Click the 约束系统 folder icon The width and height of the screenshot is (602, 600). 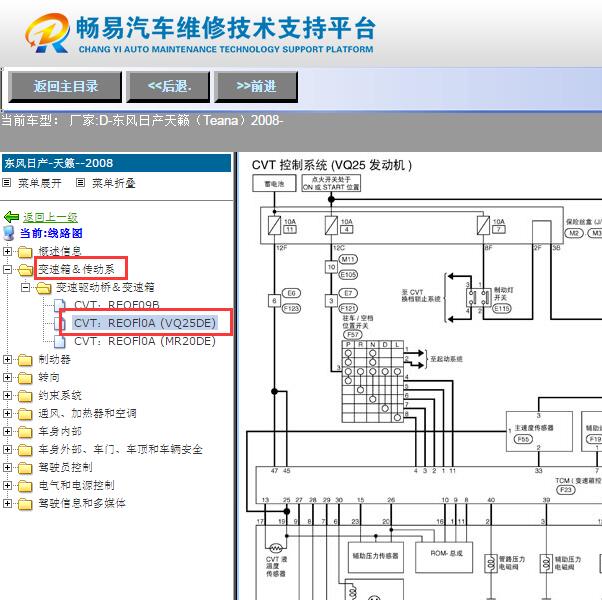coord(25,396)
